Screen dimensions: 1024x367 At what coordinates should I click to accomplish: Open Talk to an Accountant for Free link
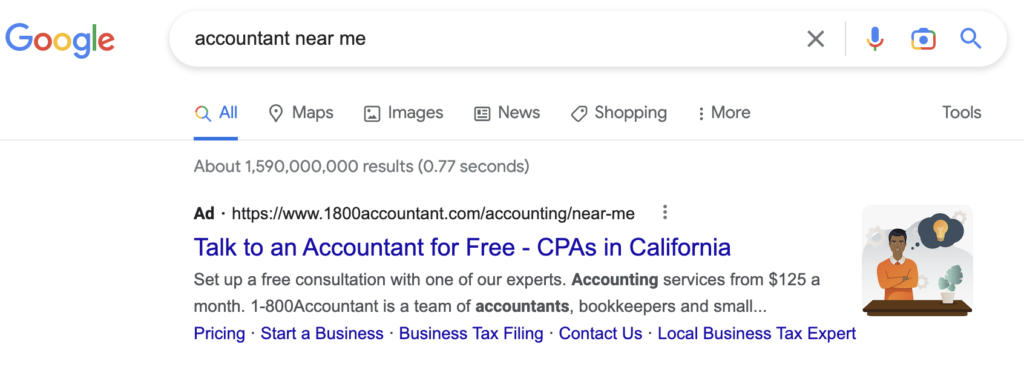[x=462, y=247]
